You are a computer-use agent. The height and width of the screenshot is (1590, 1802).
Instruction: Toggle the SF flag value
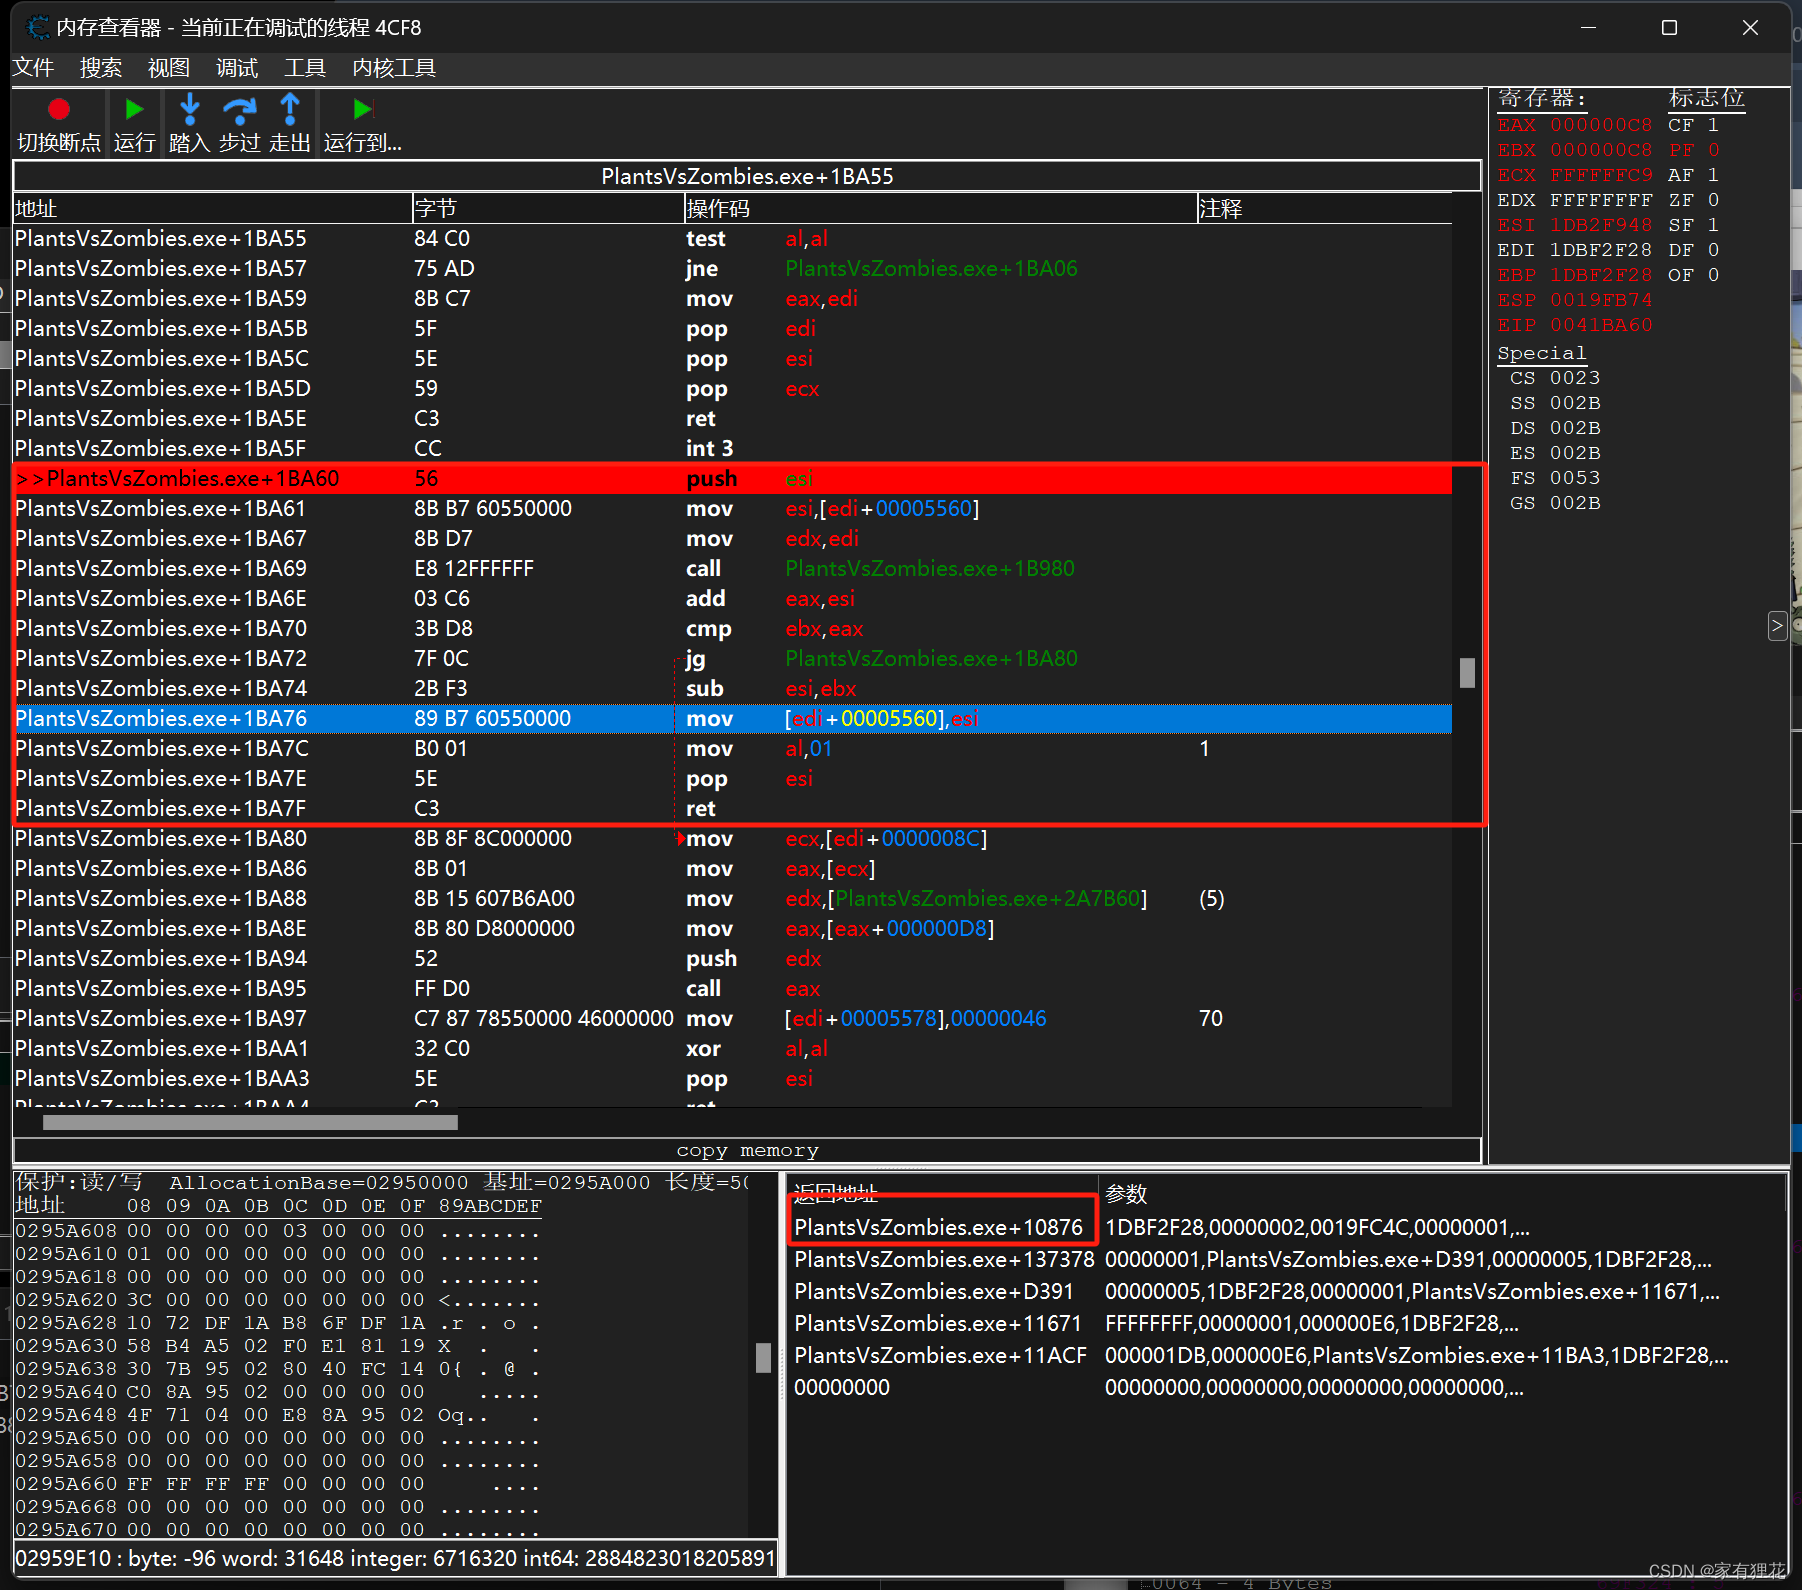(x=1713, y=225)
